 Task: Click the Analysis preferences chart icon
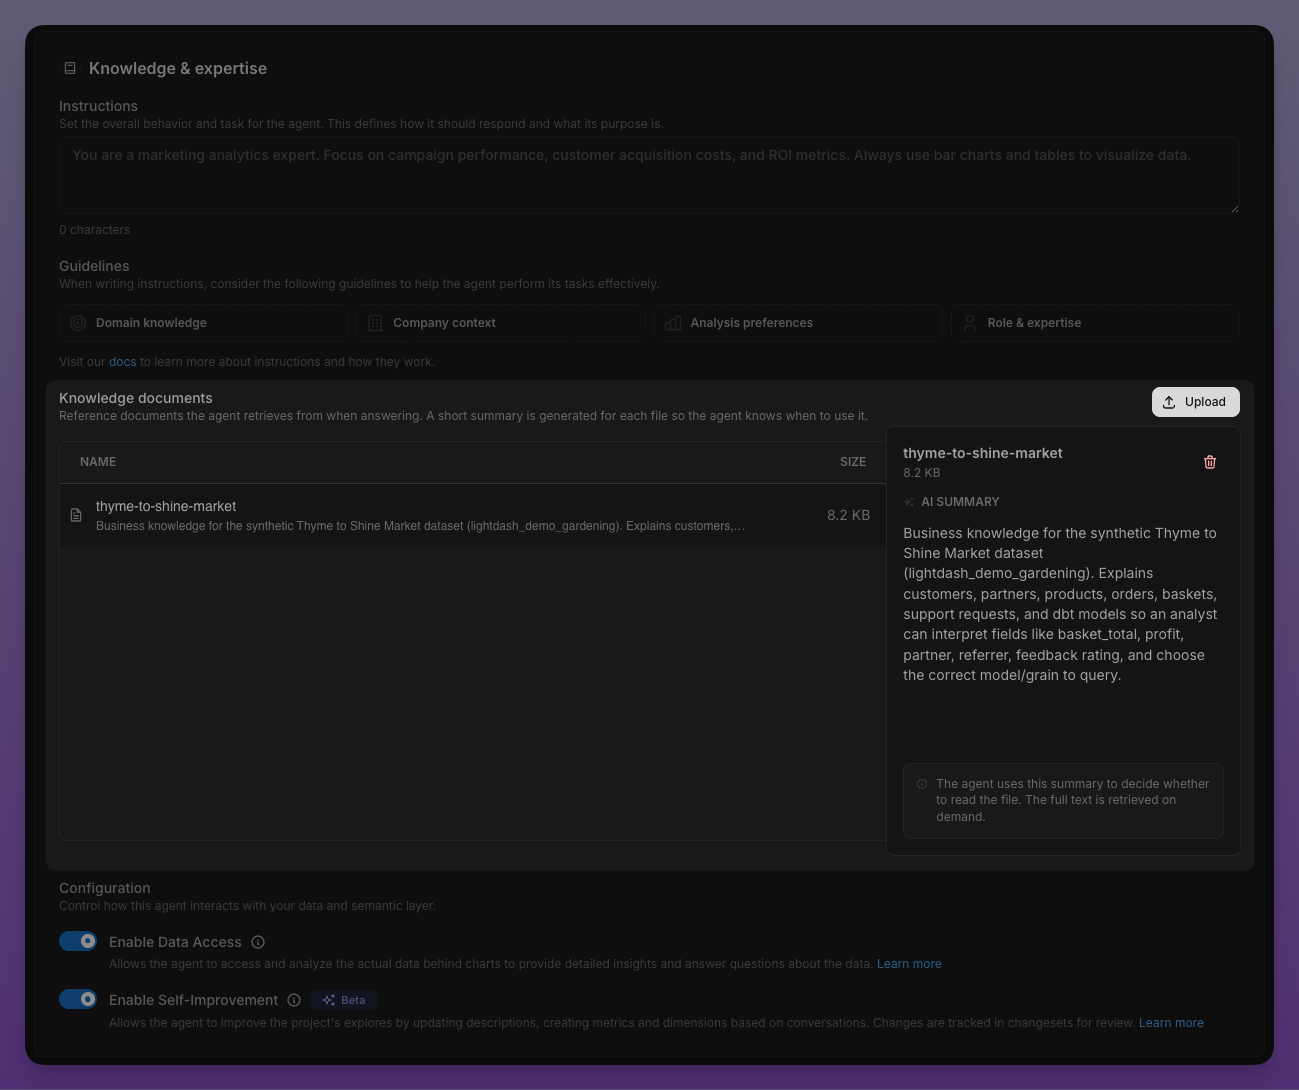[673, 323]
